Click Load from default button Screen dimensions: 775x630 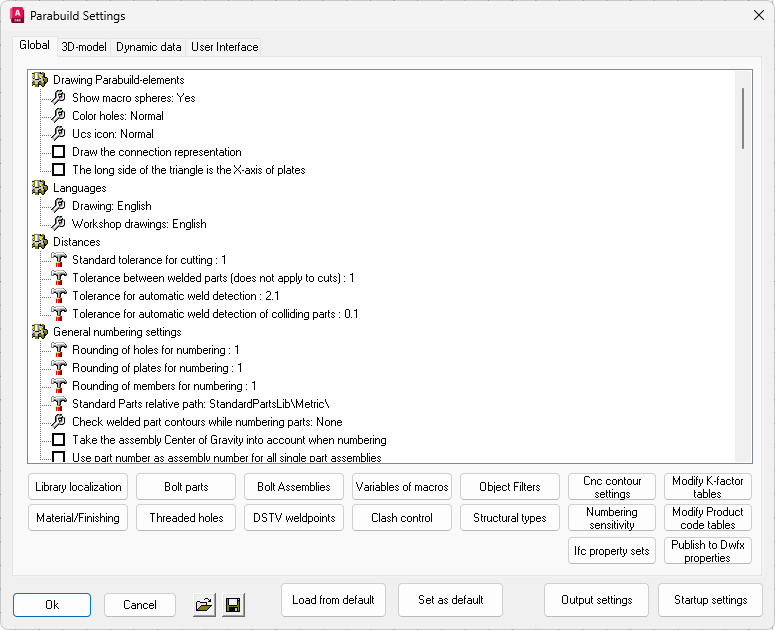pos(333,600)
